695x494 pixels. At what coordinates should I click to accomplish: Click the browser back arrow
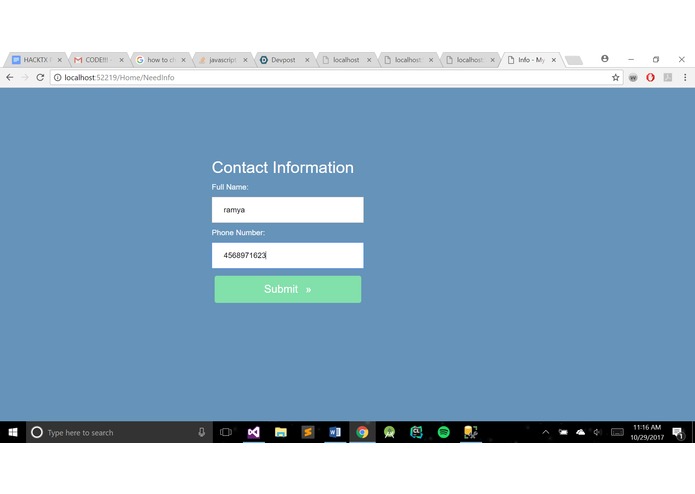[x=10, y=78]
